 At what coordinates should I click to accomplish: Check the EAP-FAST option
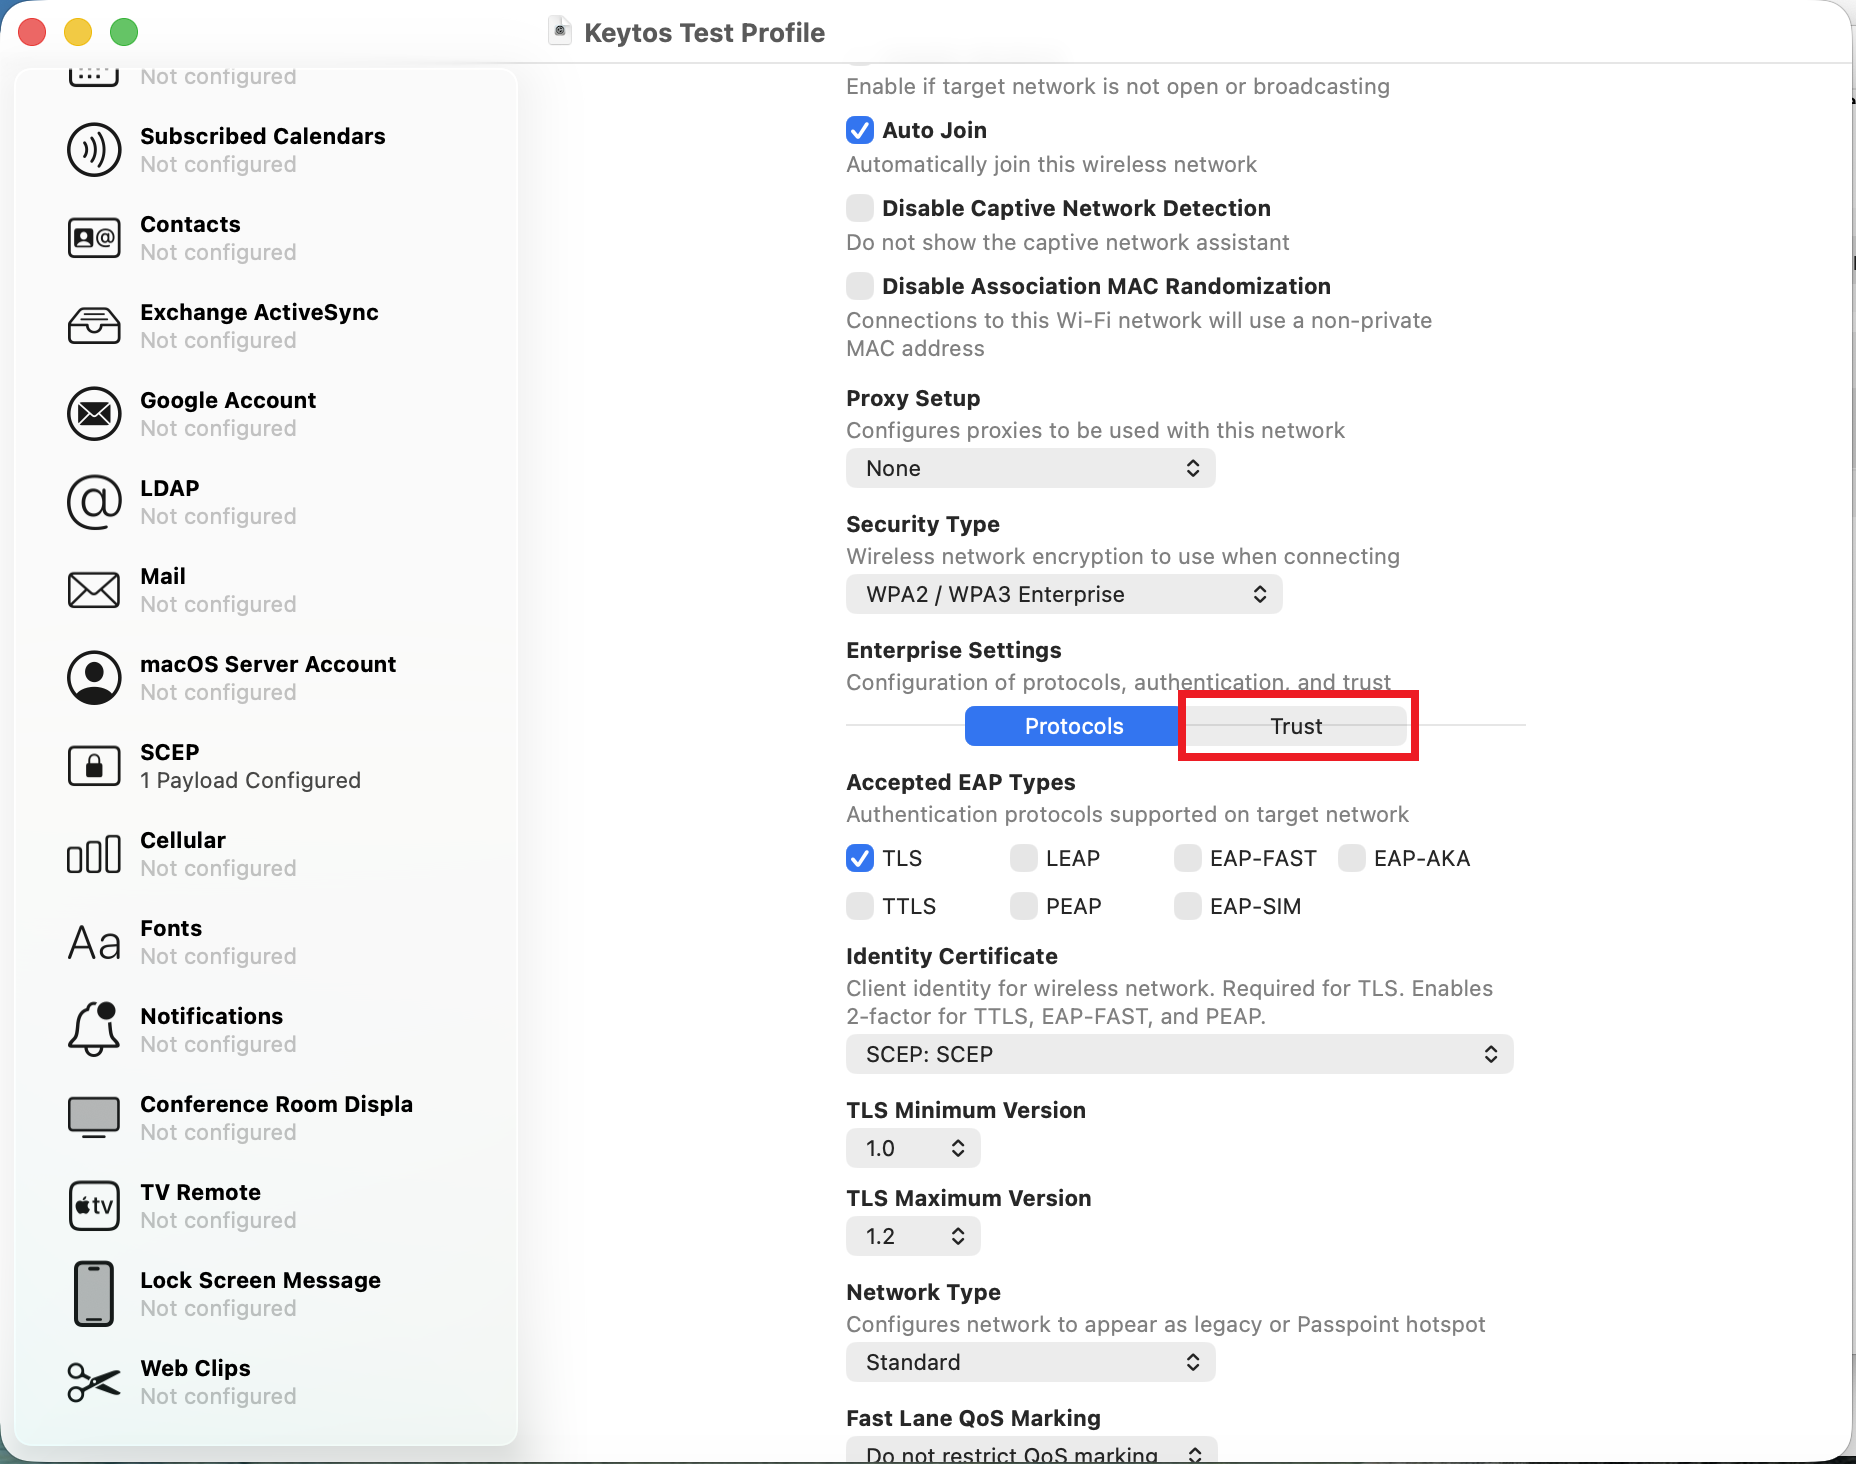pyautogui.click(x=1188, y=858)
